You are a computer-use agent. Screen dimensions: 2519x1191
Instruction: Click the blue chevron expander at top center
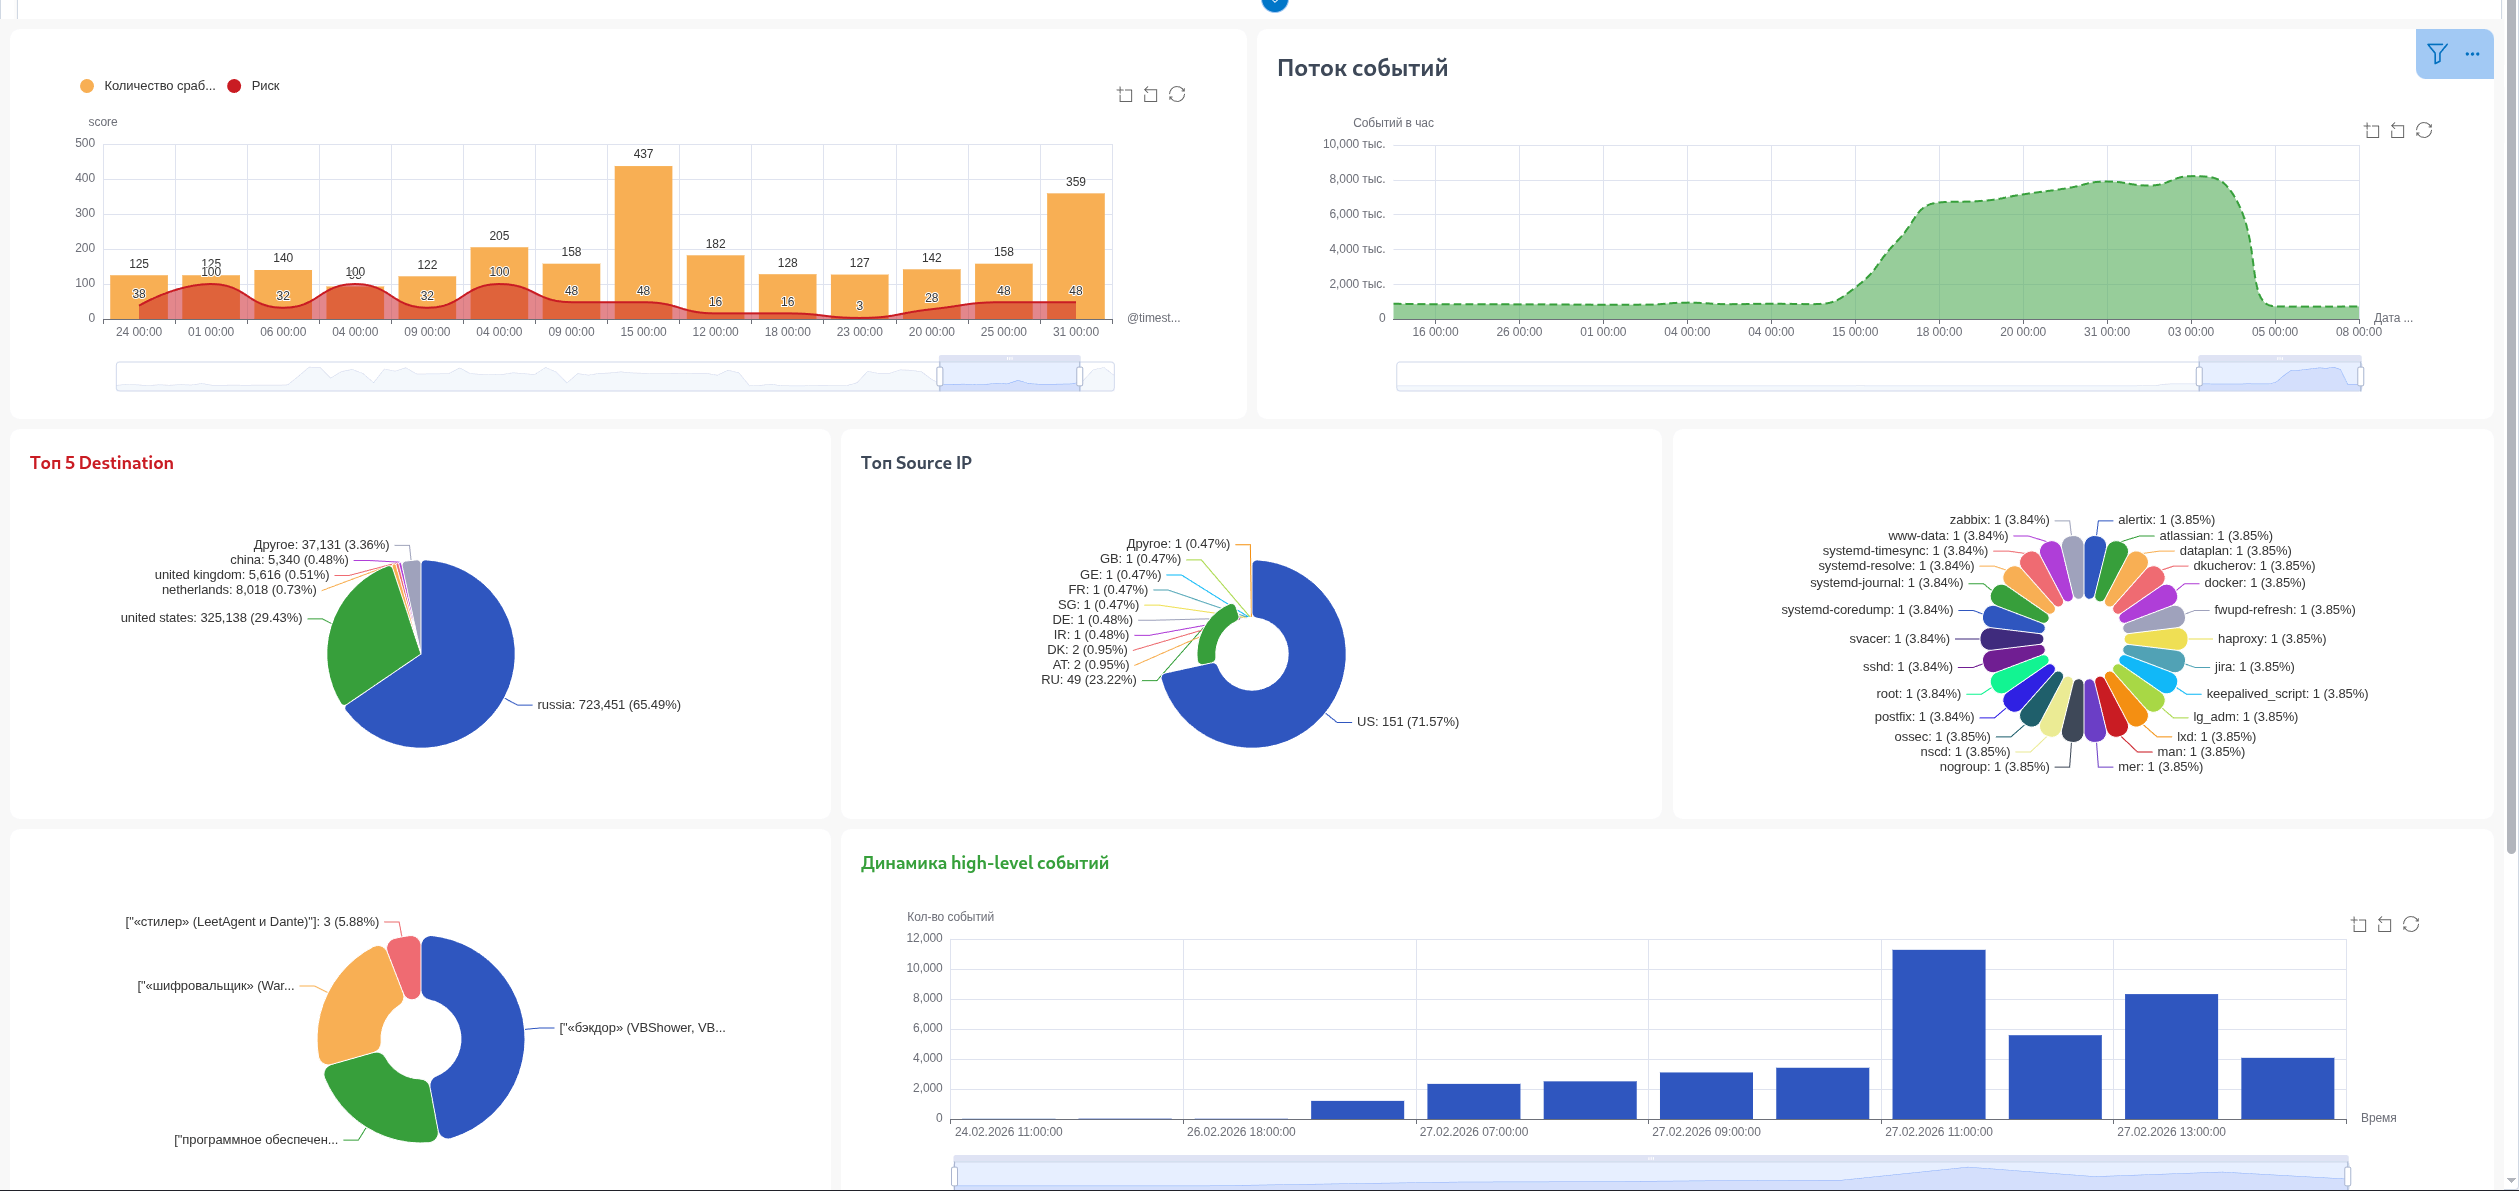[x=1275, y=4]
